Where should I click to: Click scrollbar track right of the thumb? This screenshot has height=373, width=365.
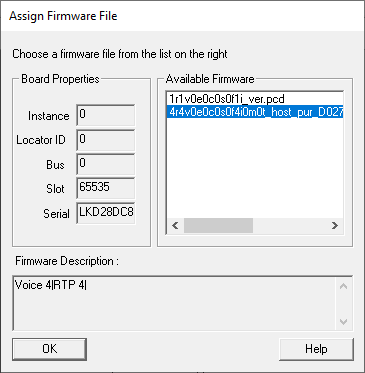point(289,226)
